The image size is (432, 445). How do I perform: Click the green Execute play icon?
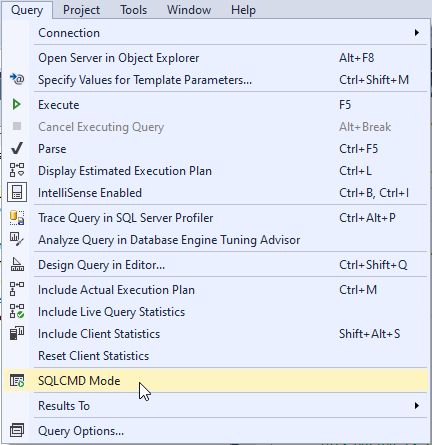[16, 105]
